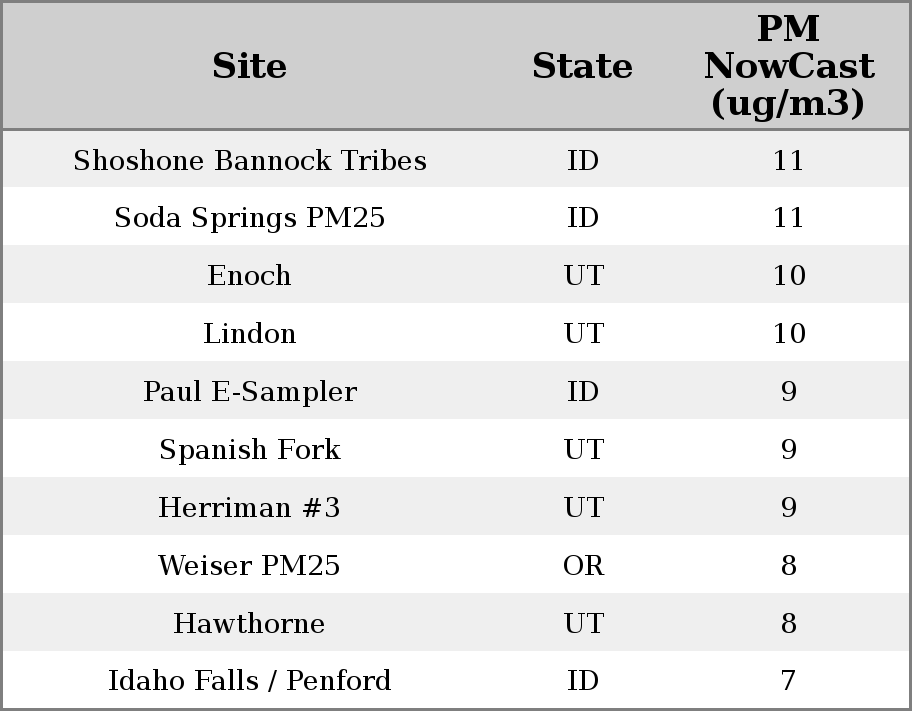The width and height of the screenshot is (912, 711).
Task: Select the Paul E-Sampler site row
Action: (249, 392)
